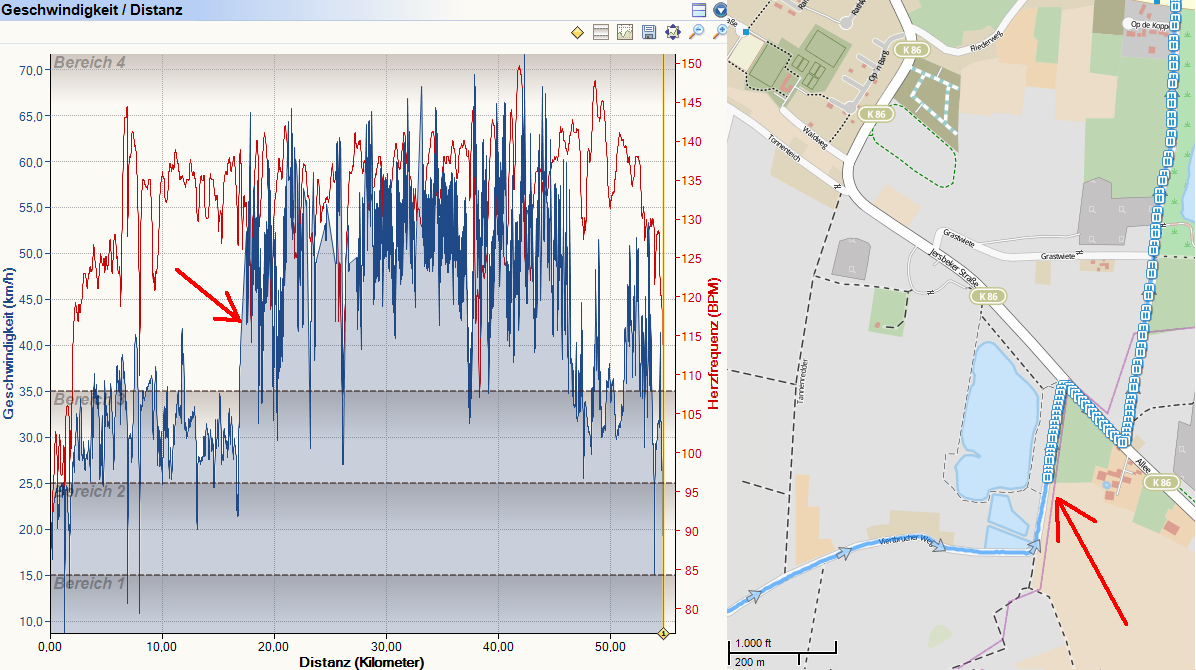Click the yellow diamond marker toolbar icon
Viewport: 1196px width, 670px height.
point(577,33)
